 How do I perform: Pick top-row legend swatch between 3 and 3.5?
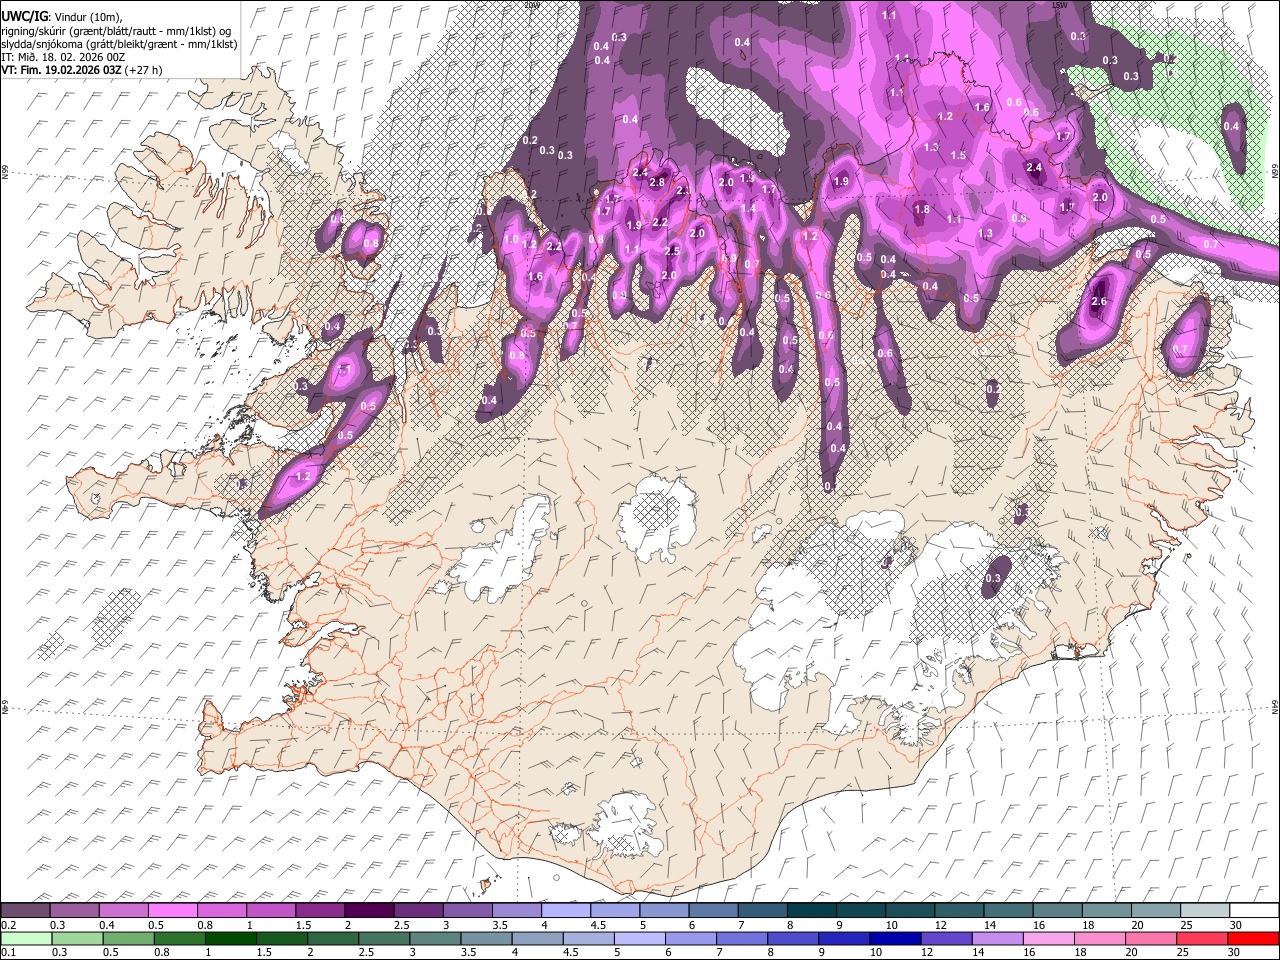coord(468,911)
